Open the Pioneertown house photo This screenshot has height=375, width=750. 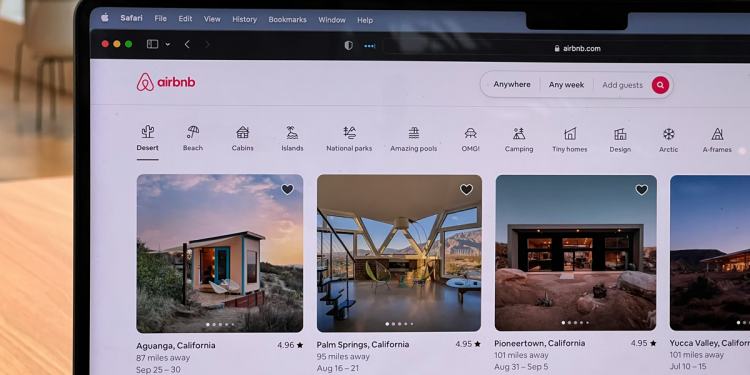[576, 253]
